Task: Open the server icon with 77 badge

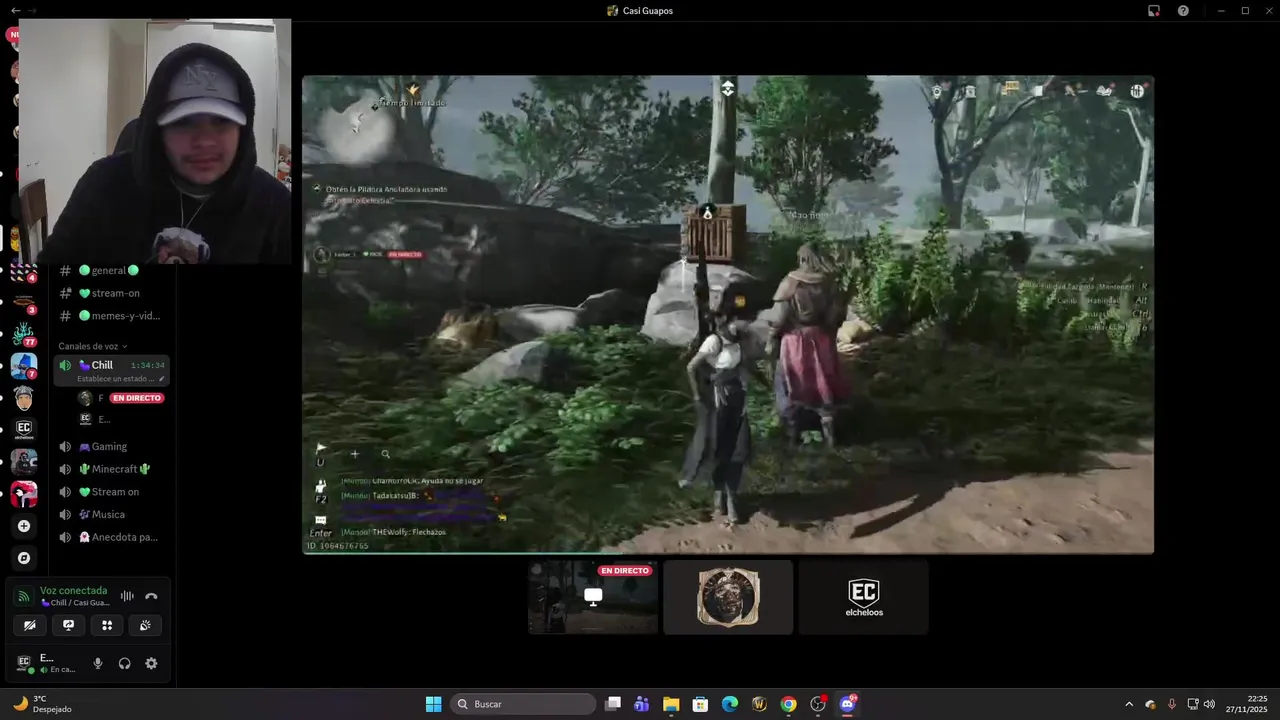Action: tap(24, 334)
